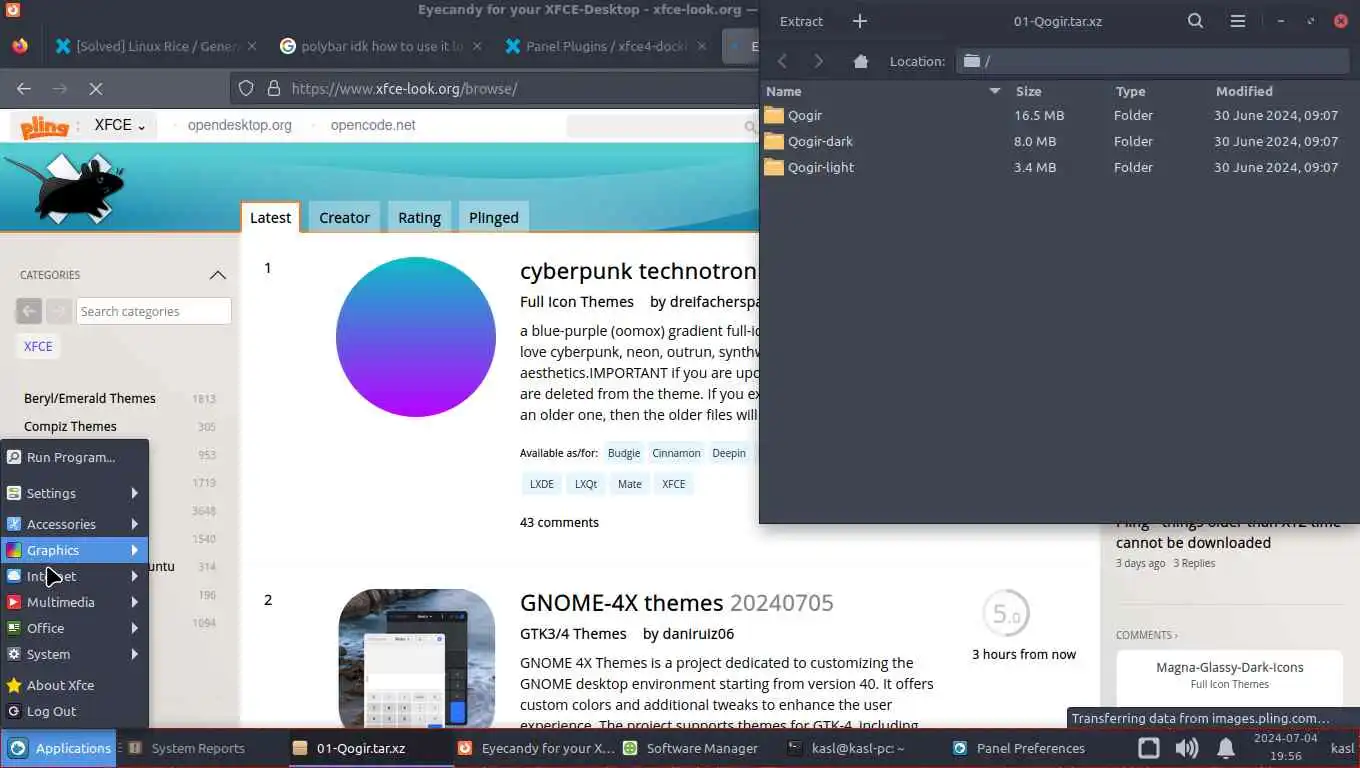Open the XFCE site dropdown
Viewport: 1360px width, 768px height.
point(119,126)
